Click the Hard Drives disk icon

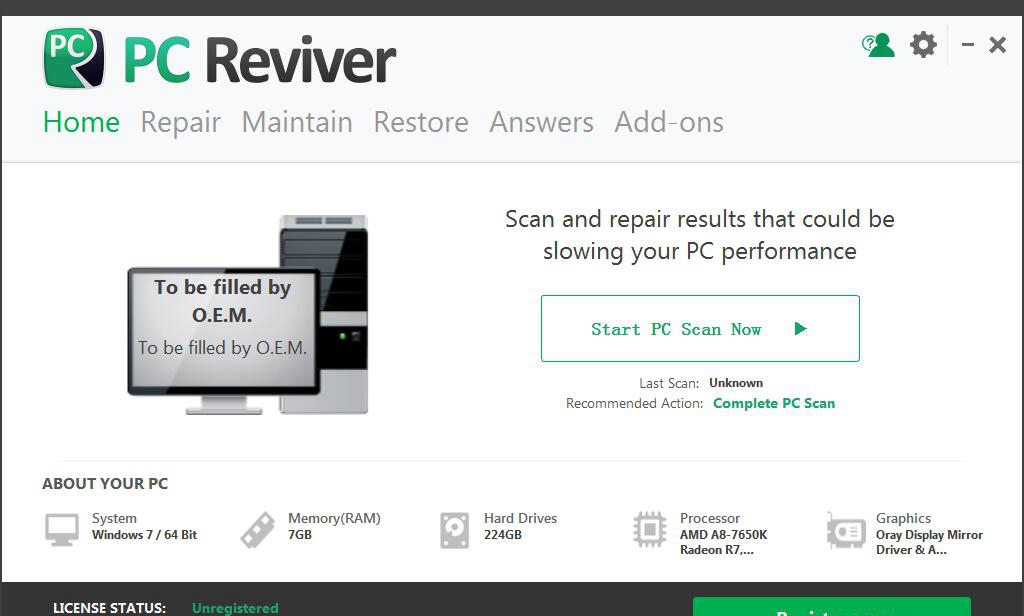point(455,530)
